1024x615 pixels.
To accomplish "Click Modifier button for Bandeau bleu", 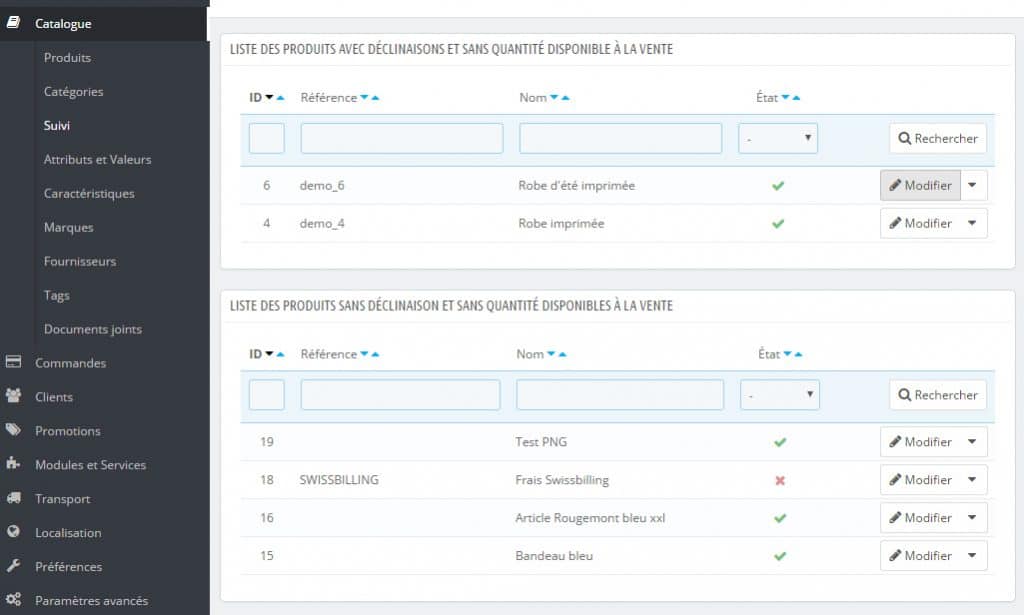I will pyautogui.click(x=920, y=556).
